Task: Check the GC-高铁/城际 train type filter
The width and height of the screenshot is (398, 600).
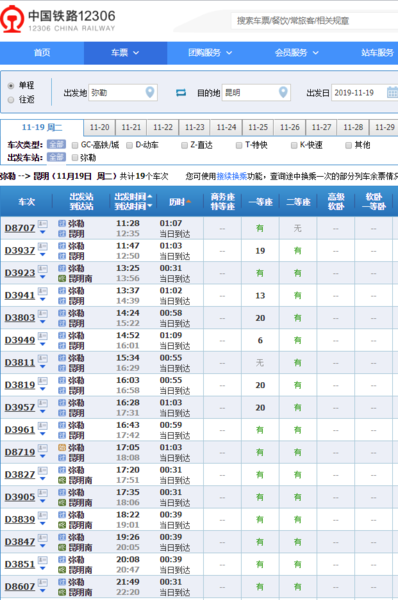Action: (75, 145)
